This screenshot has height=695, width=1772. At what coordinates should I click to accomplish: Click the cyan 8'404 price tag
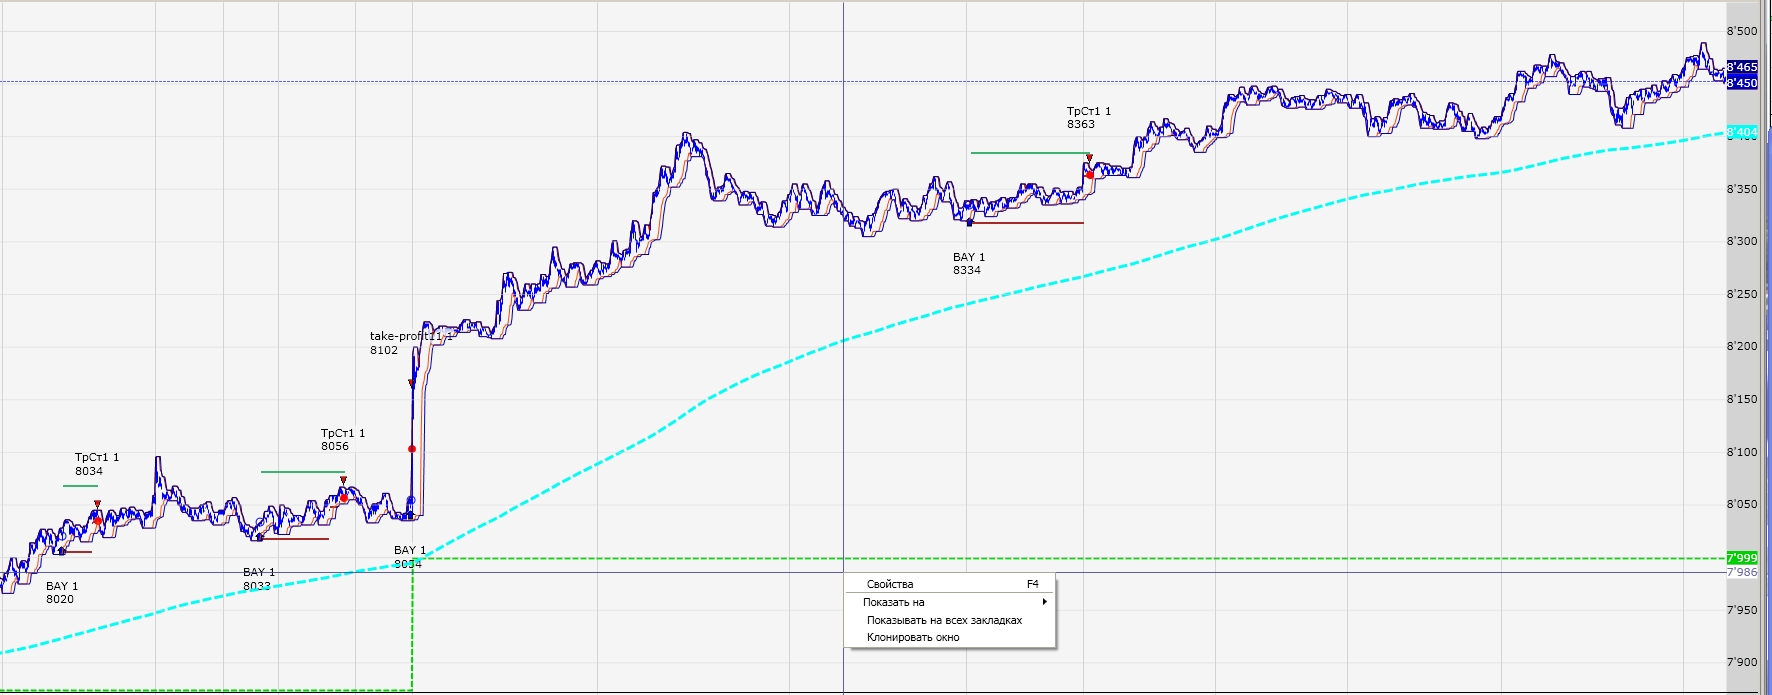pos(1741,132)
